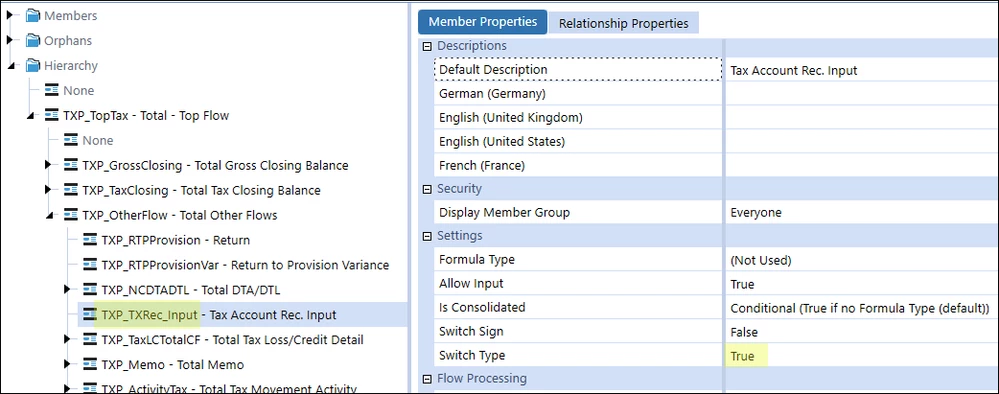
Task: Collapse the Descriptions property section
Action: click(x=428, y=46)
